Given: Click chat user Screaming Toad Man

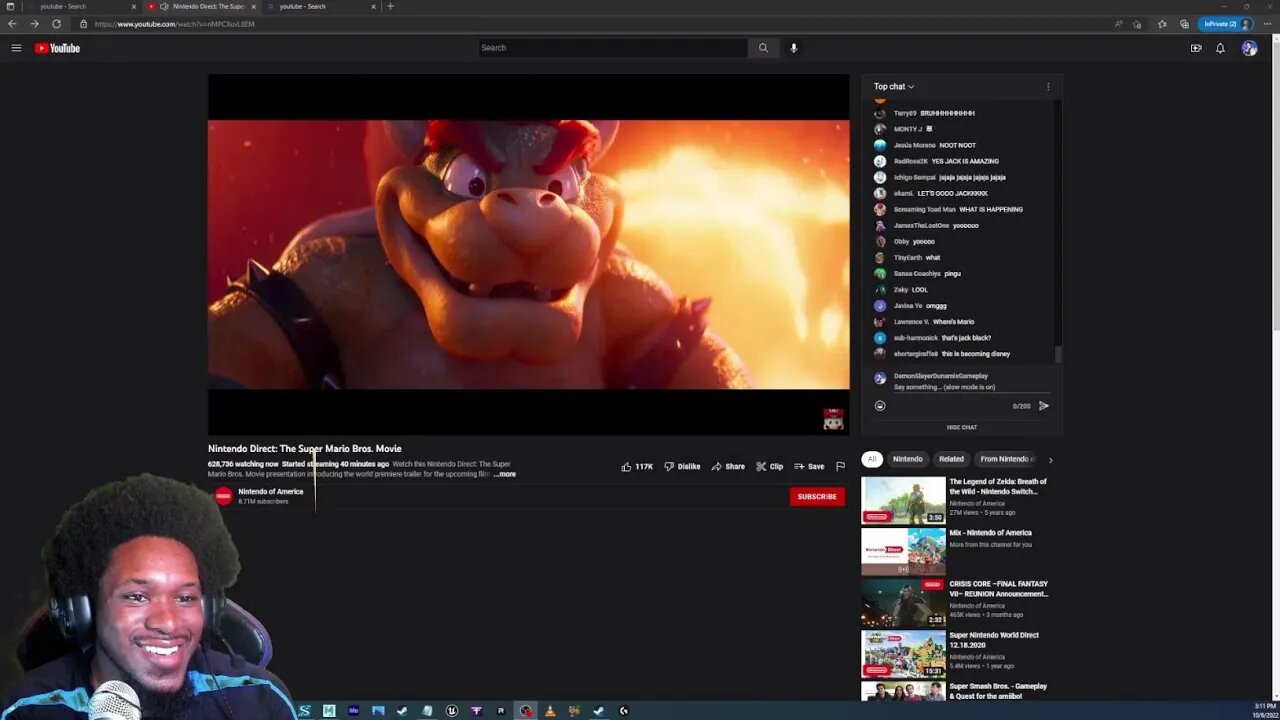Looking at the screenshot, I should pos(924,209).
